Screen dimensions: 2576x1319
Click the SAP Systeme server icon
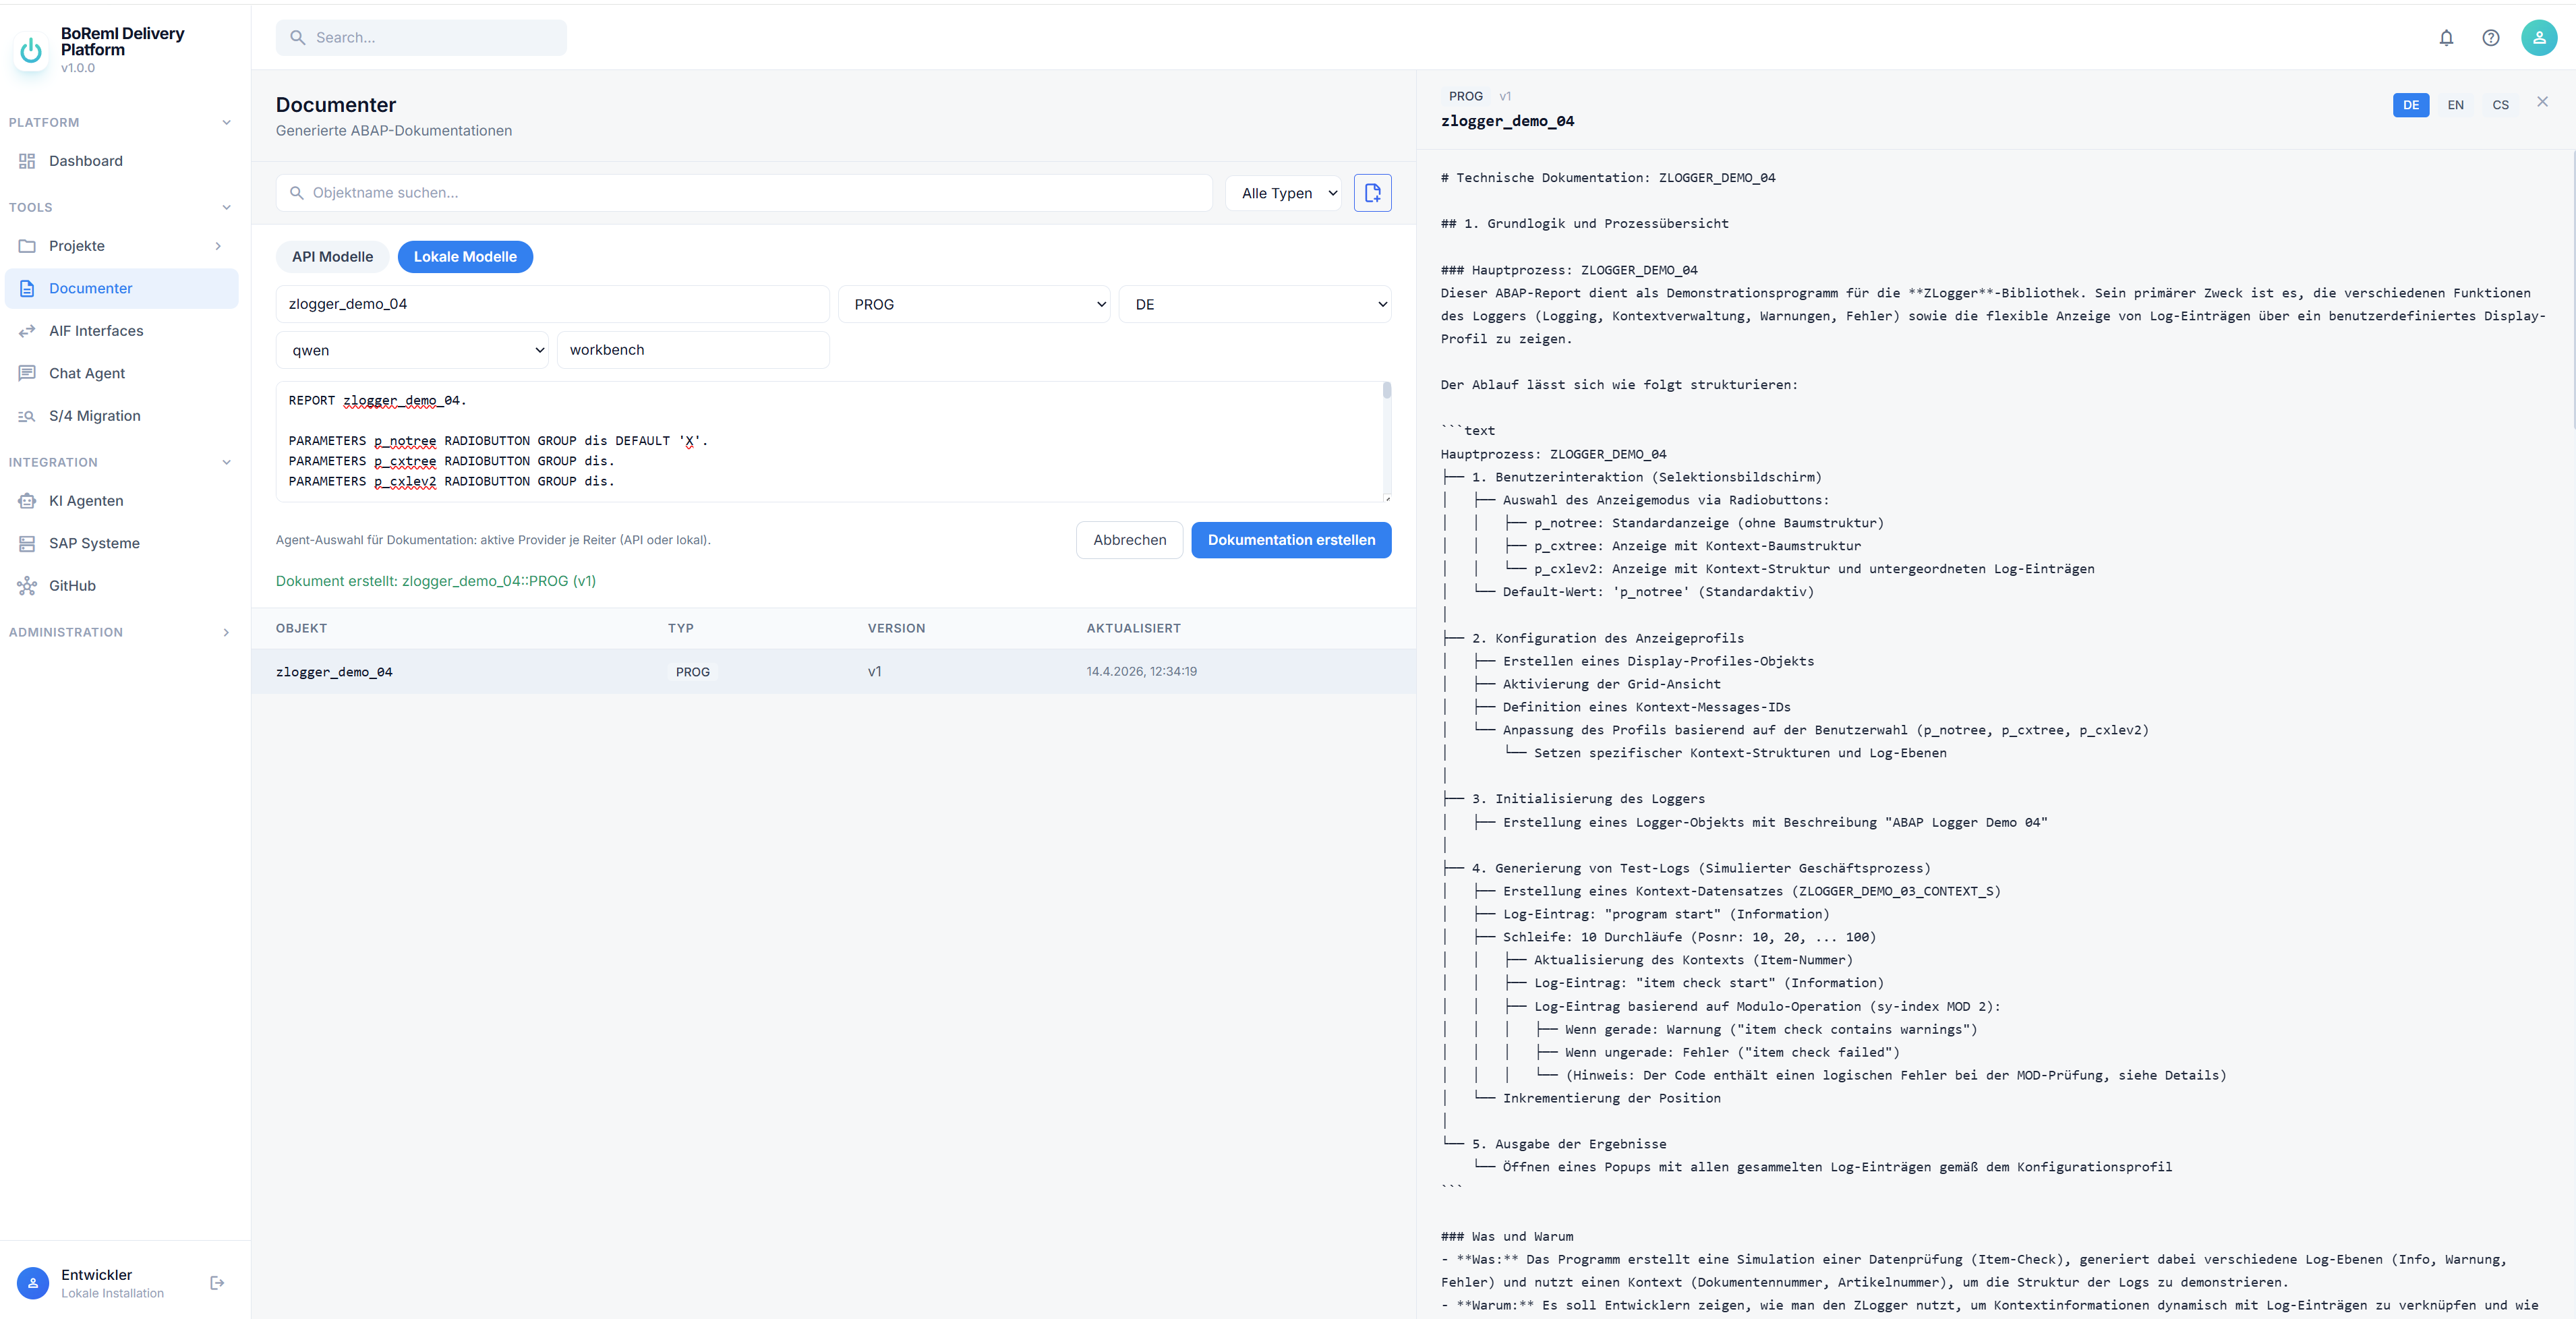point(27,544)
